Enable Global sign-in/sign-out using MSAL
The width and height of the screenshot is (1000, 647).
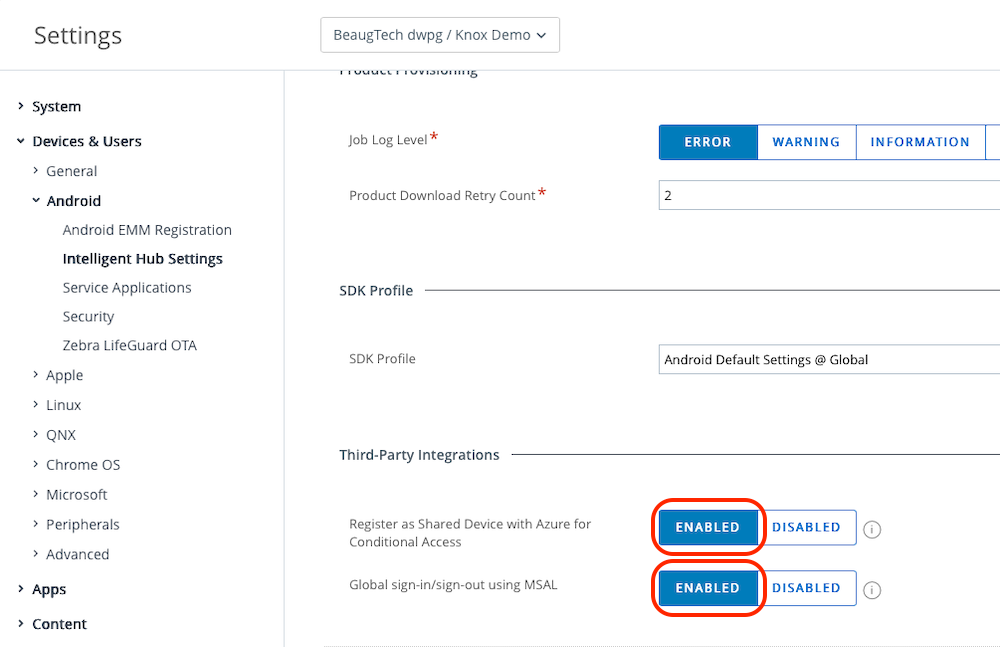708,588
